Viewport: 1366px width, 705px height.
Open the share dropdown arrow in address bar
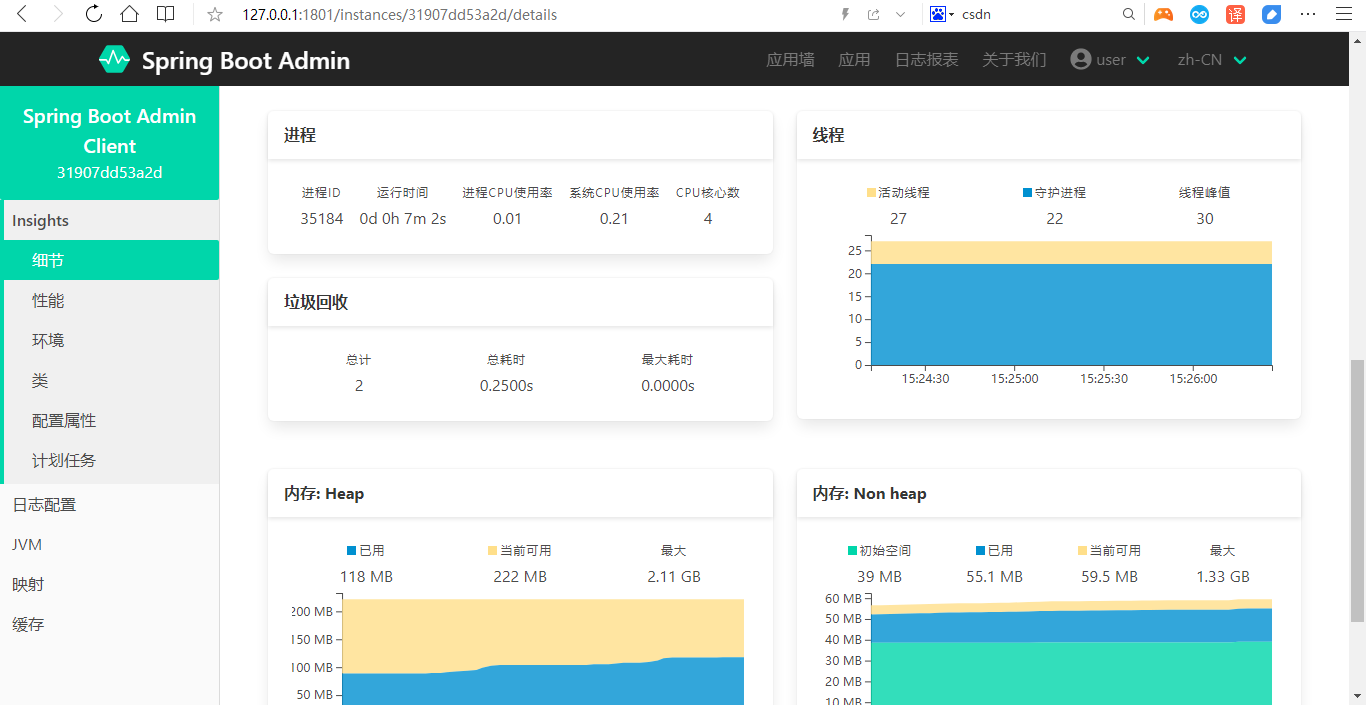tap(900, 14)
